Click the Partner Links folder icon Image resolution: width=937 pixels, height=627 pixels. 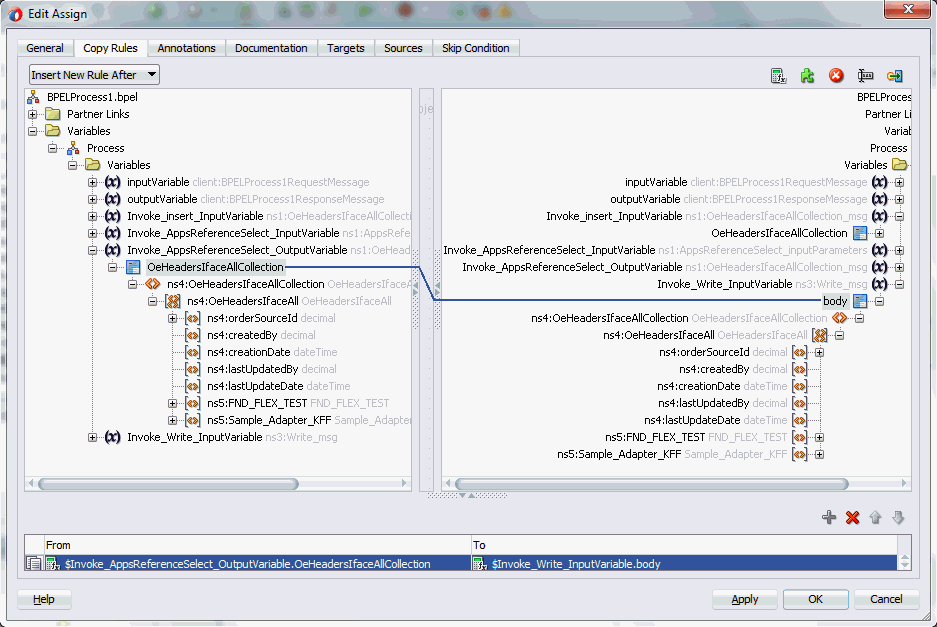[x=53, y=114]
